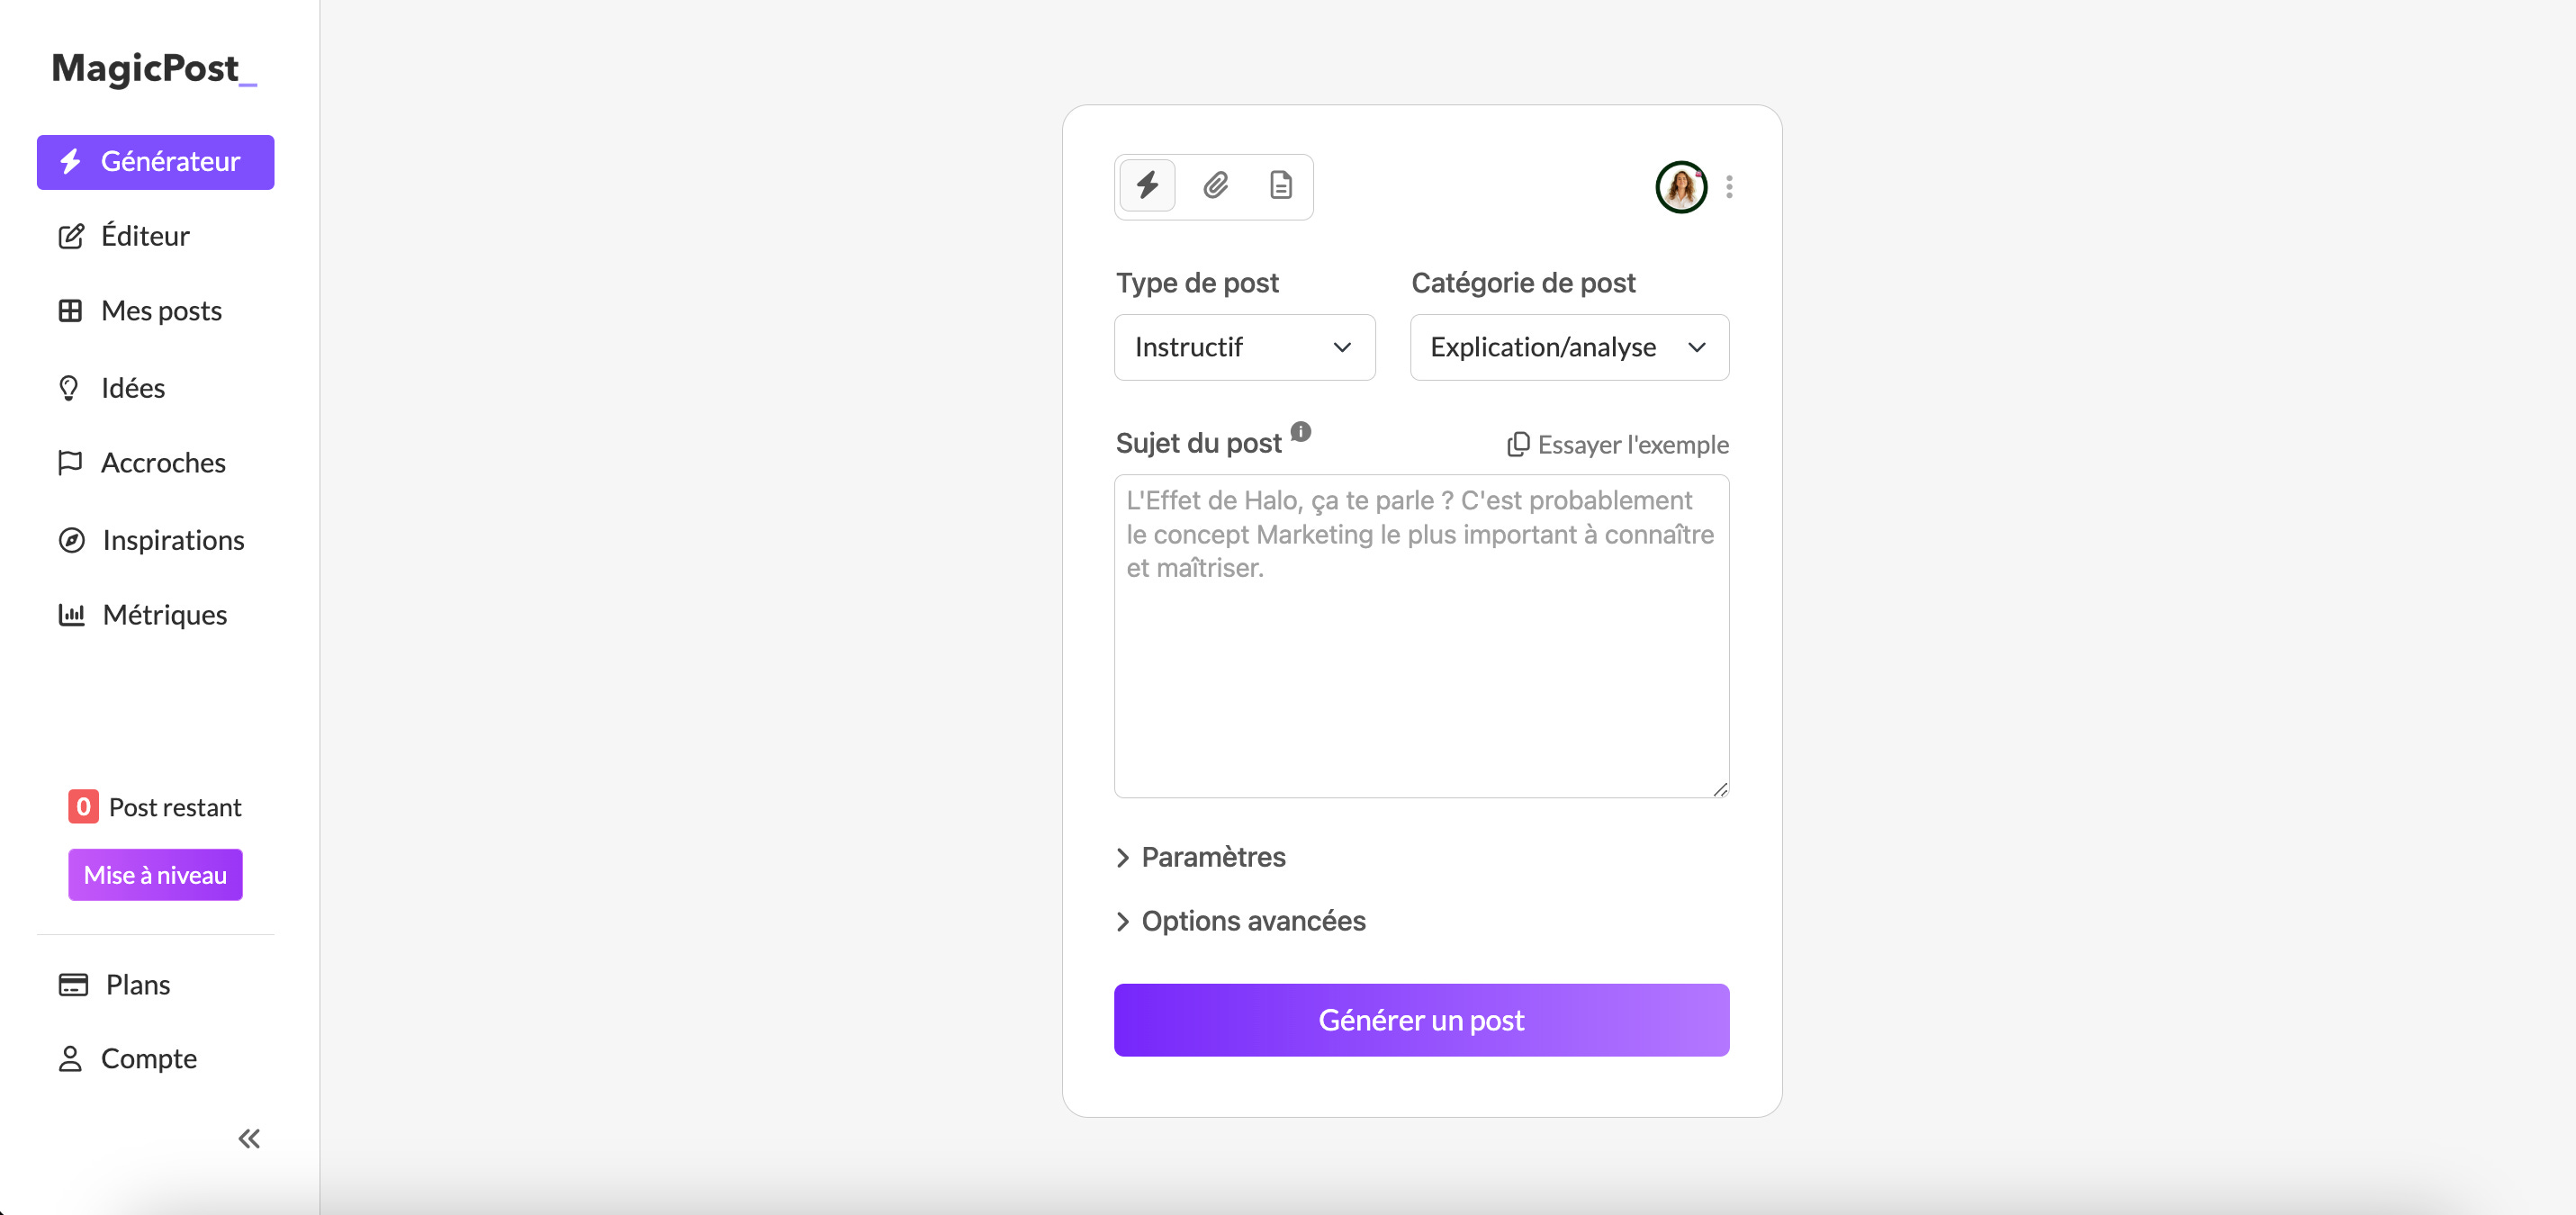Switch to the paperclip attachment mode
This screenshot has width=2576, height=1215.
point(1215,186)
